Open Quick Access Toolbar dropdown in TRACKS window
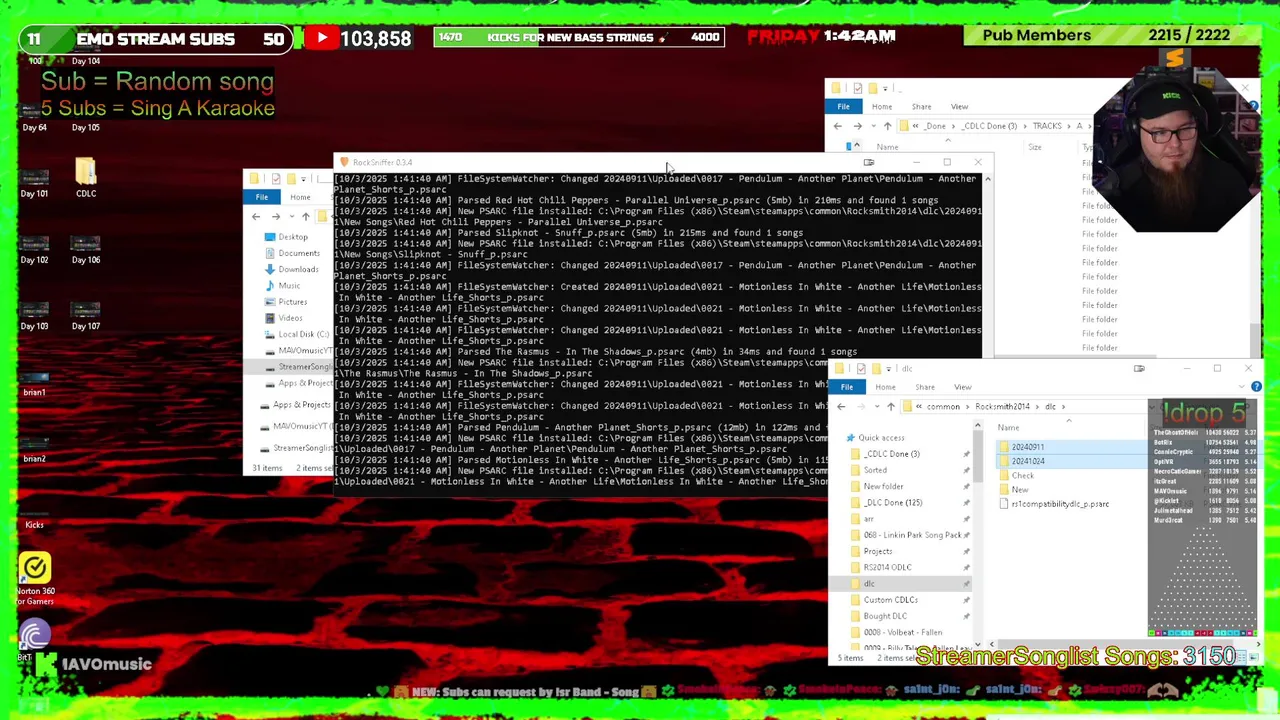Image resolution: width=1280 pixels, height=720 pixels. coord(885,89)
